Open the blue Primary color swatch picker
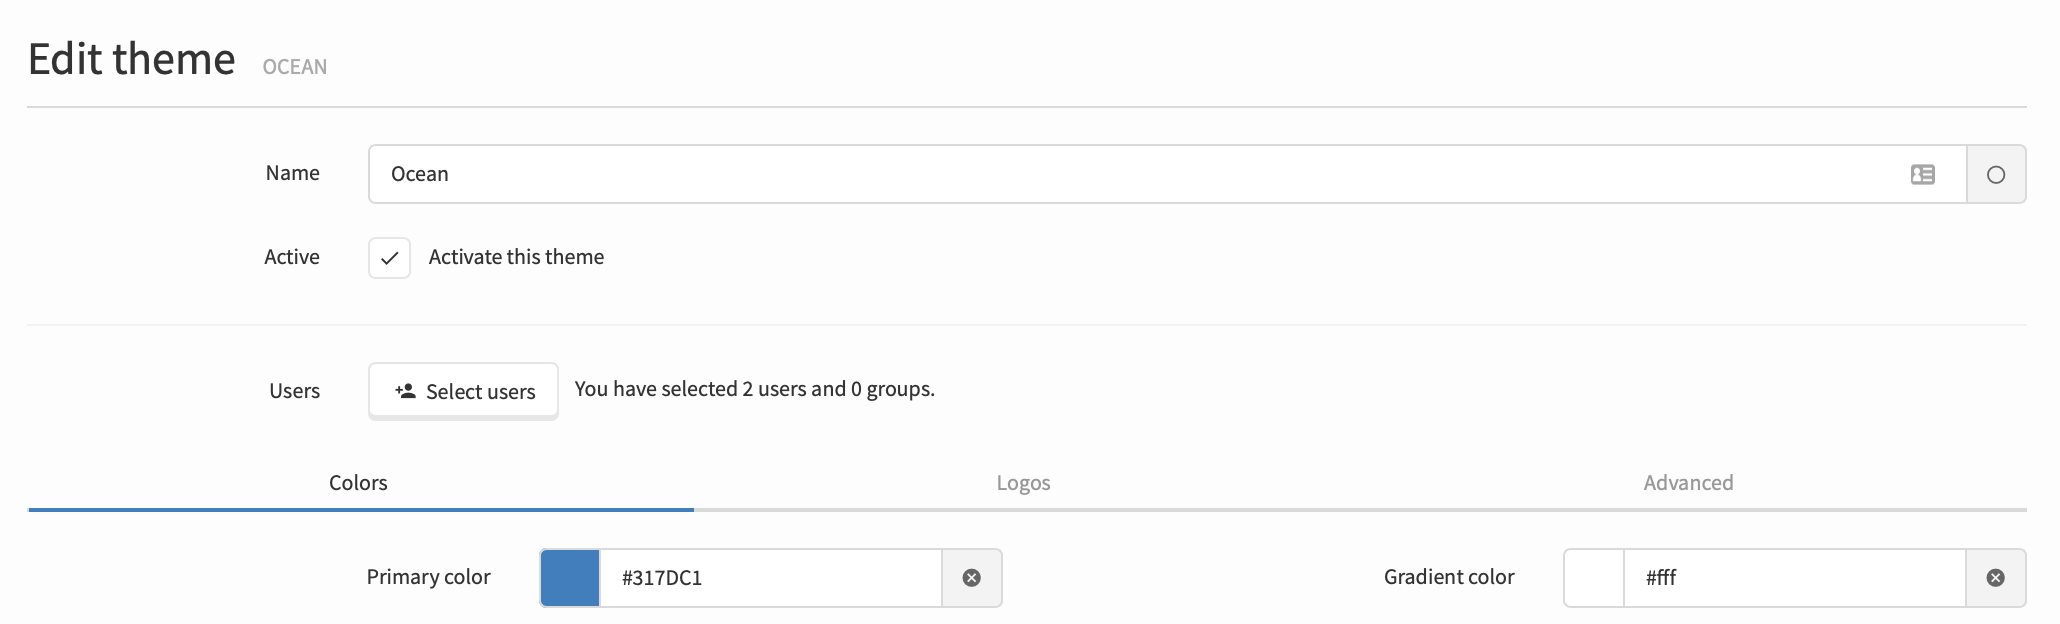This screenshot has width=2060, height=624. point(570,578)
